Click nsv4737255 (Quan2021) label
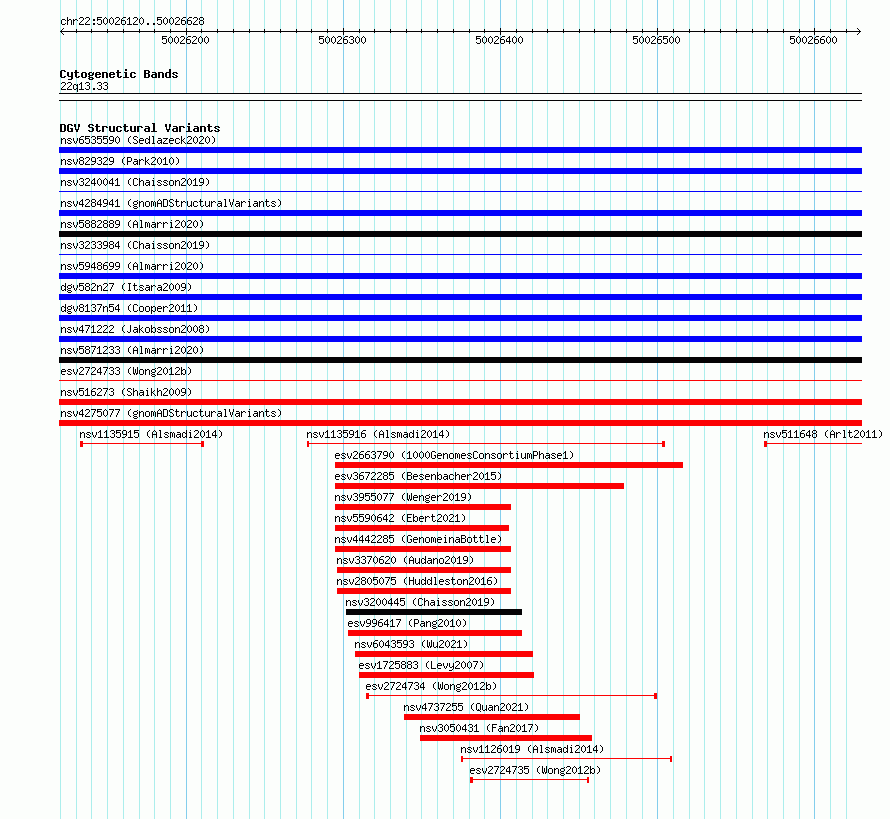Viewport: 890px width, 819px height. click(466, 707)
